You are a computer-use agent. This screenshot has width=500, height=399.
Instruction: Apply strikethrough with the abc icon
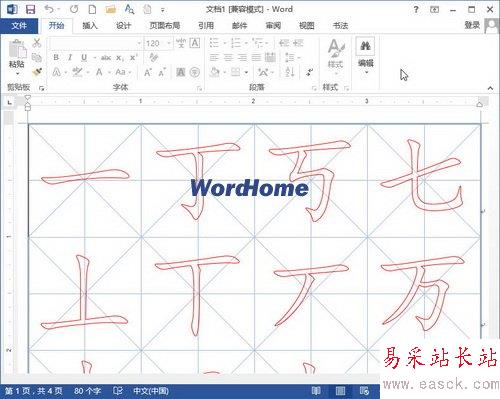(x=106, y=58)
